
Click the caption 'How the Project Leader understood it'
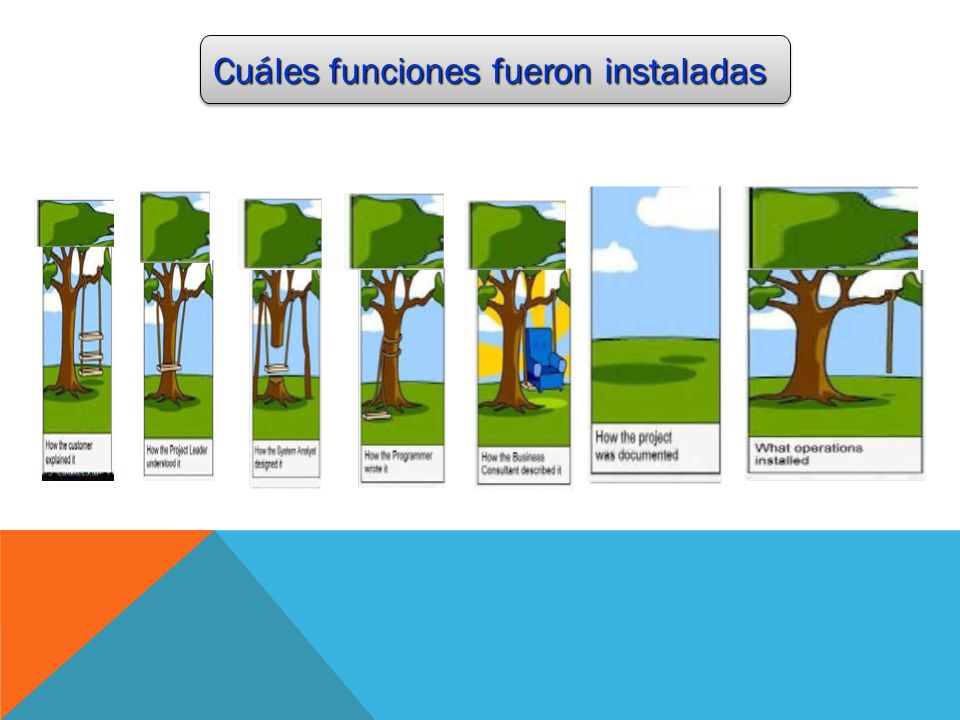pos(177,457)
